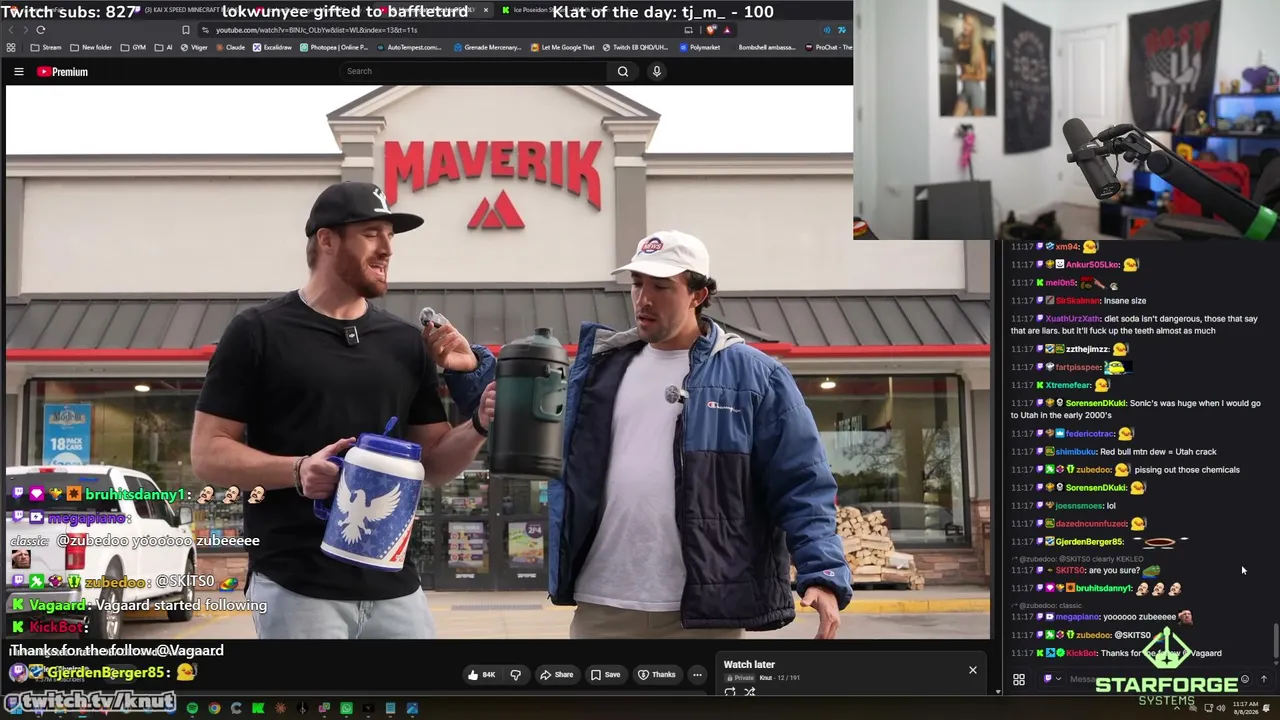This screenshot has width=1280, height=720.
Task: Click the video player showing Maverik store
Action: coord(498,362)
